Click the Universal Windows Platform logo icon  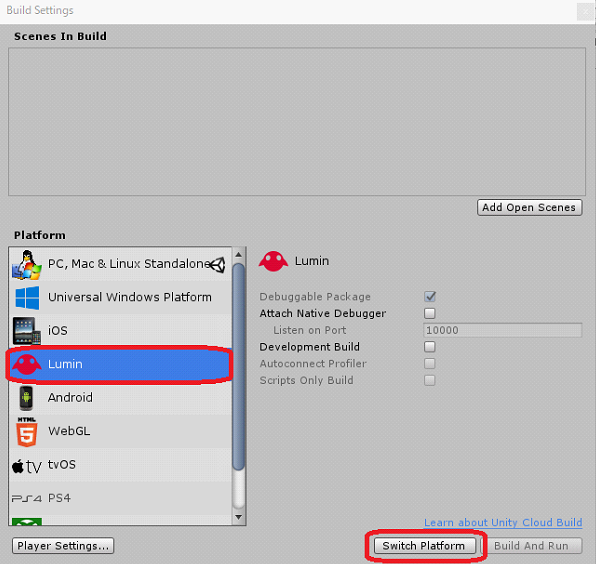(x=27, y=298)
